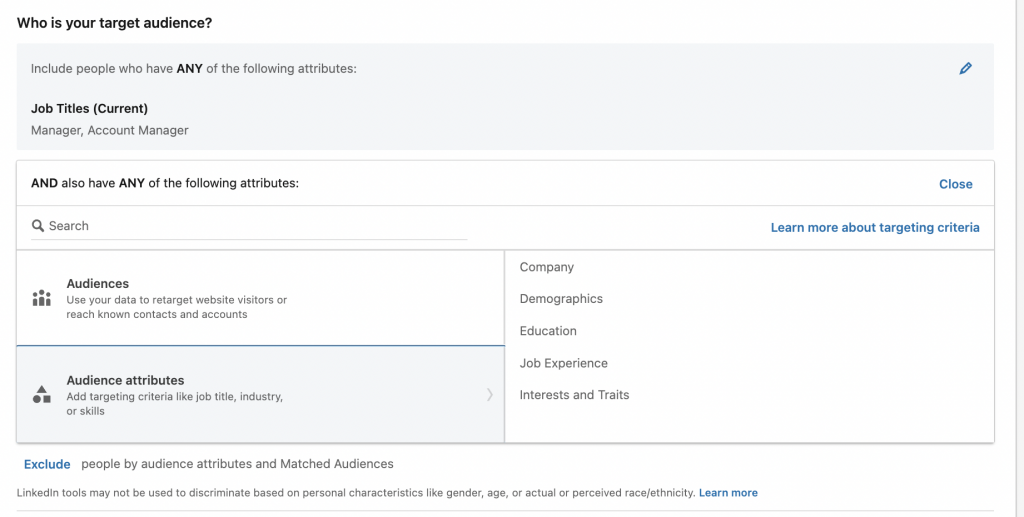
Task: Choose the Job Experience category
Action: pos(563,363)
